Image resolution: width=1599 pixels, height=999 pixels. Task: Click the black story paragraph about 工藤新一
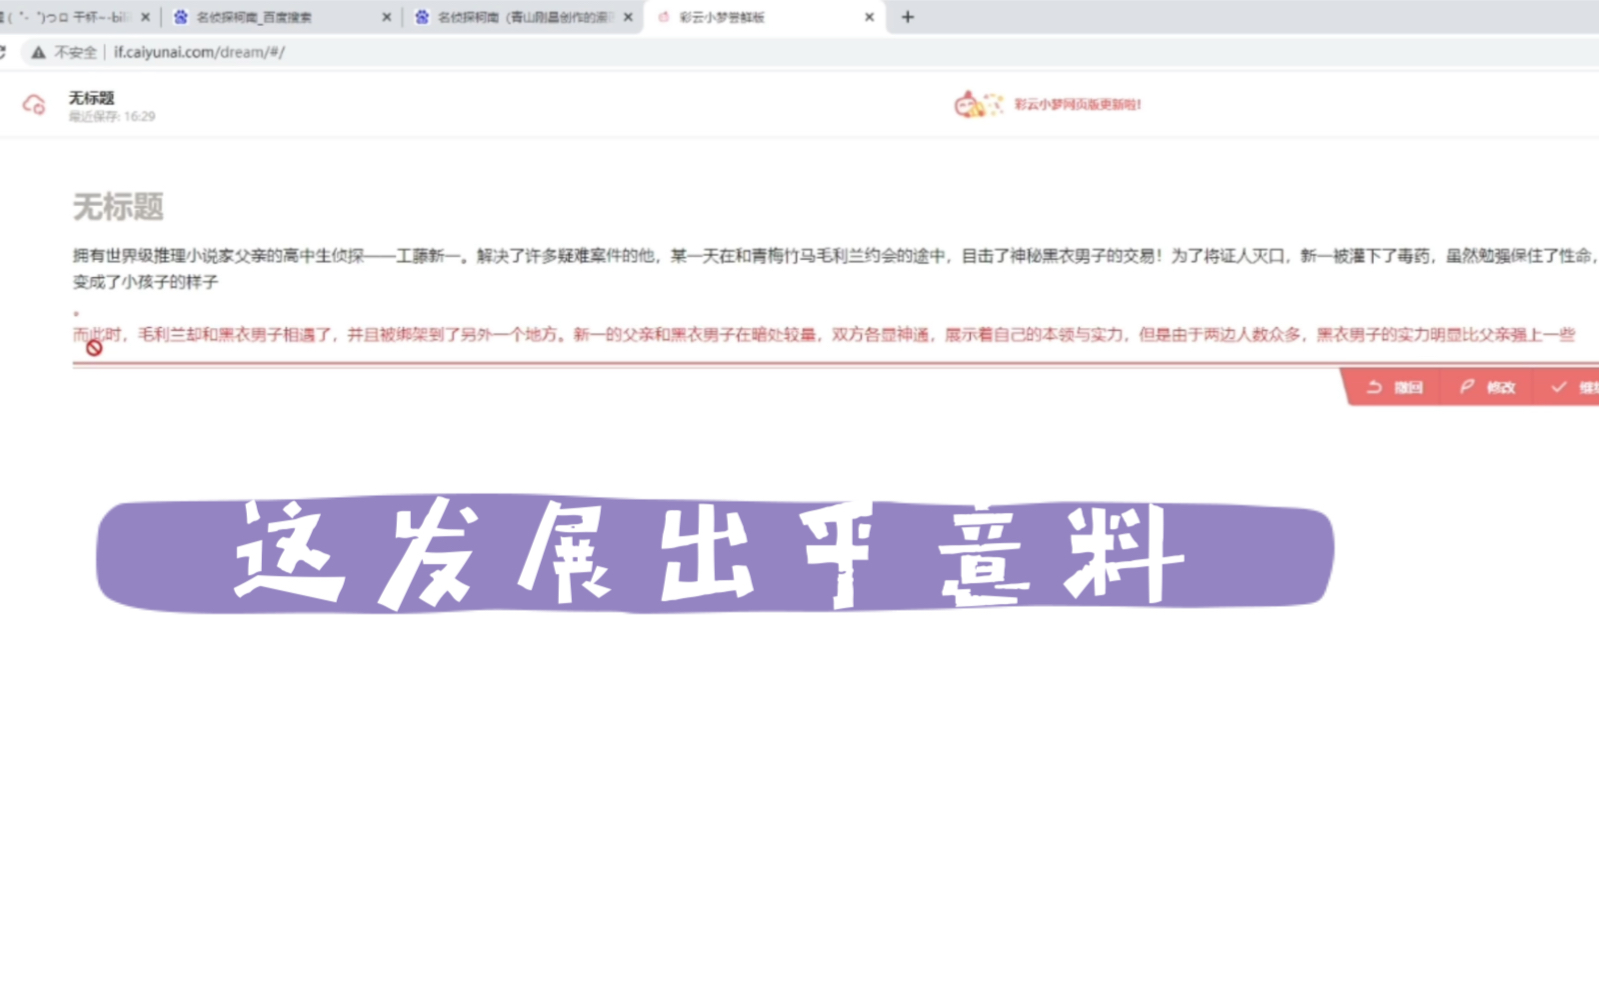coord(835,269)
